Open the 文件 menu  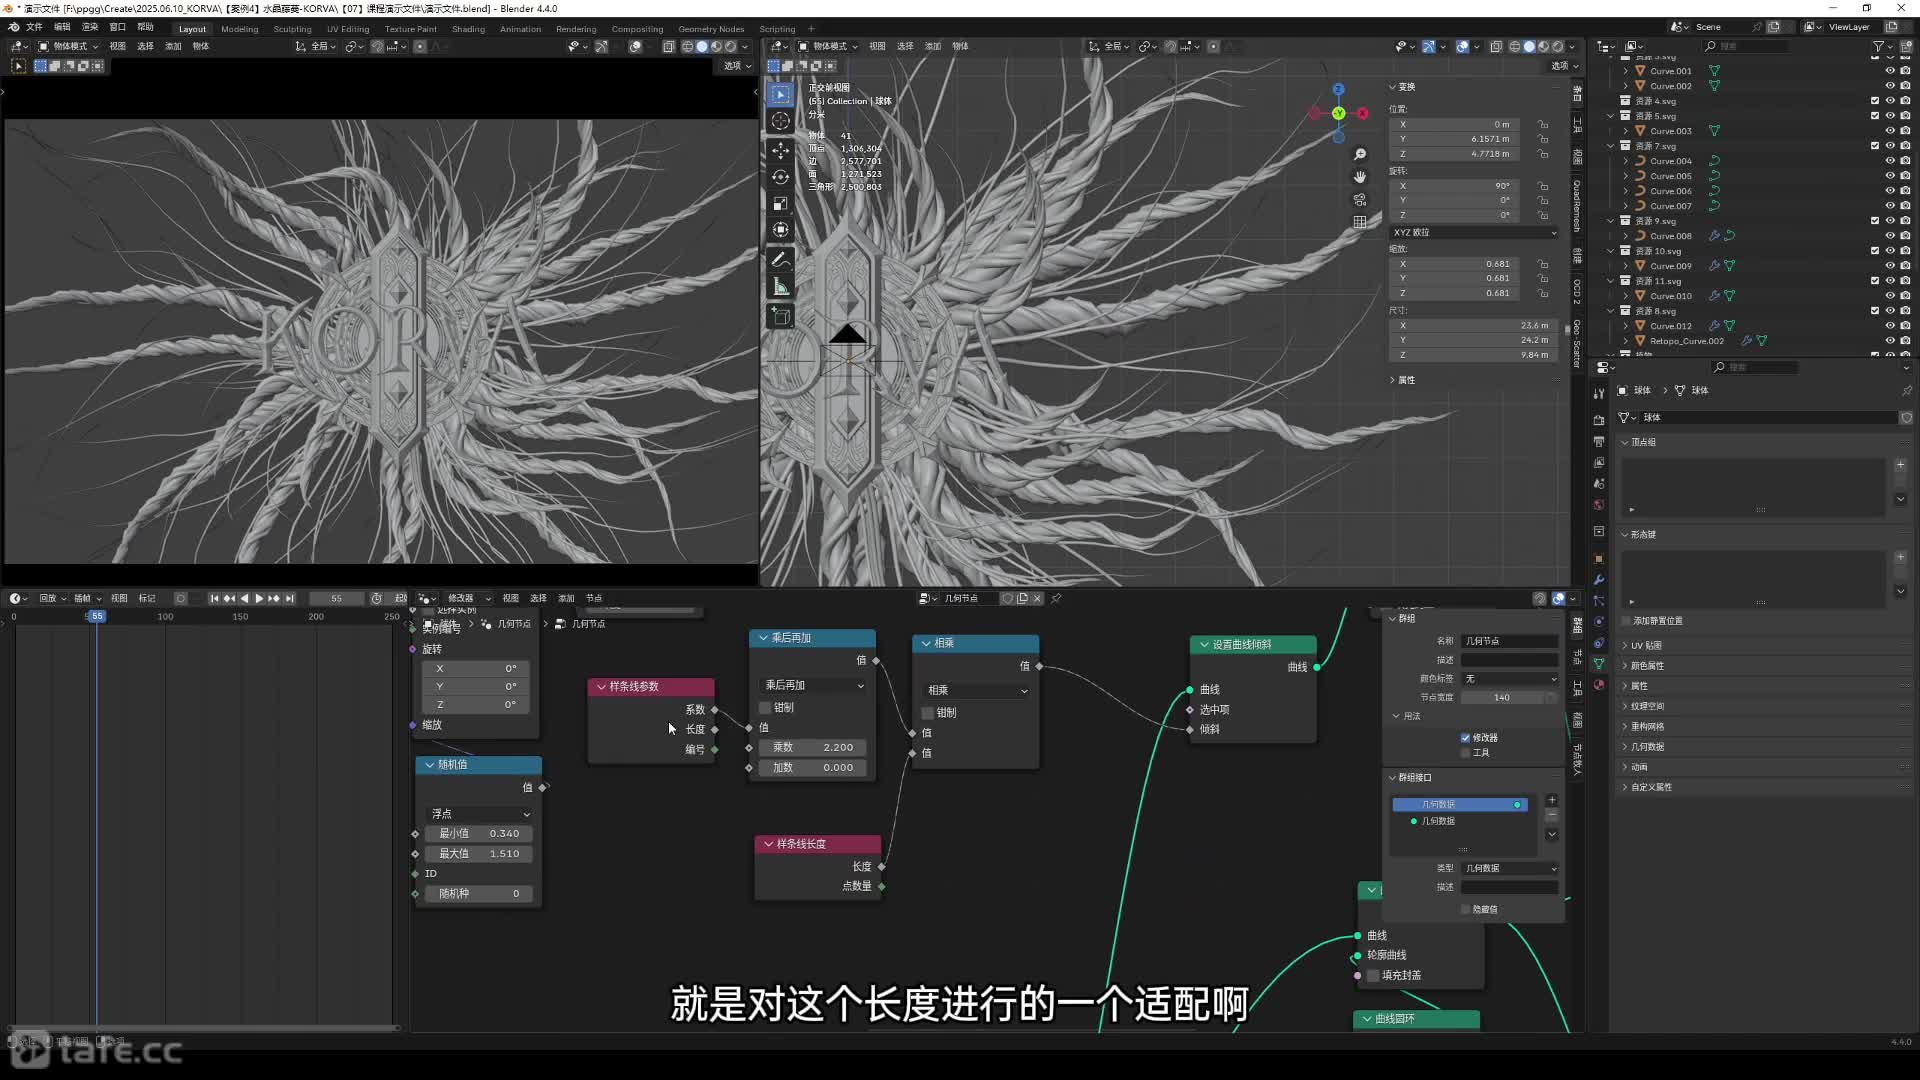click(x=34, y=27)
